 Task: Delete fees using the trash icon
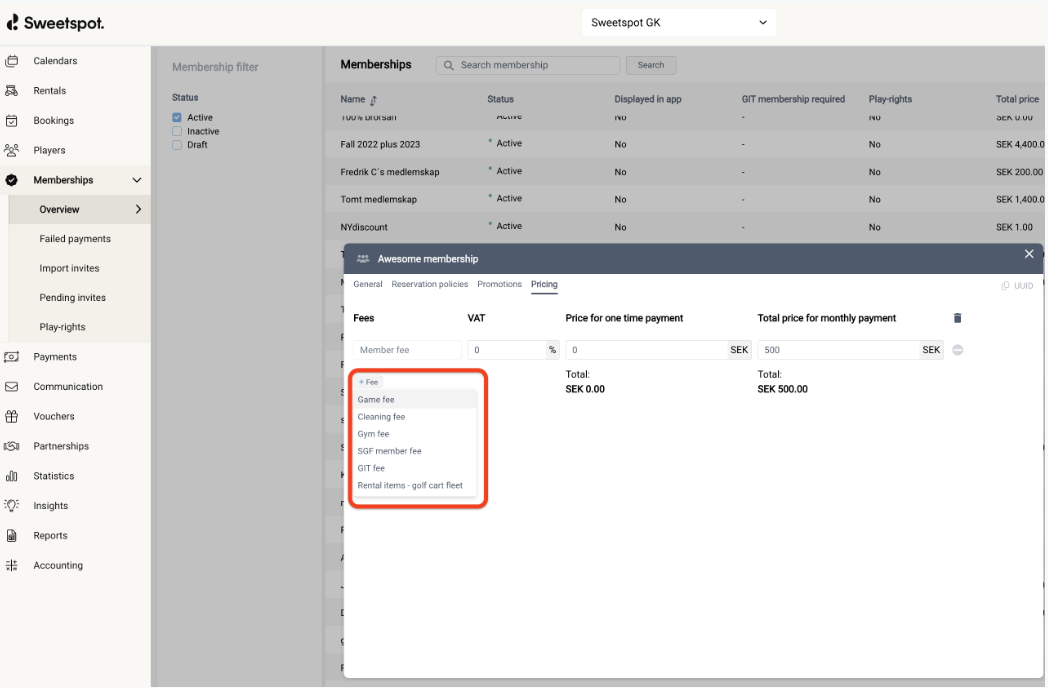click(957, 318)
